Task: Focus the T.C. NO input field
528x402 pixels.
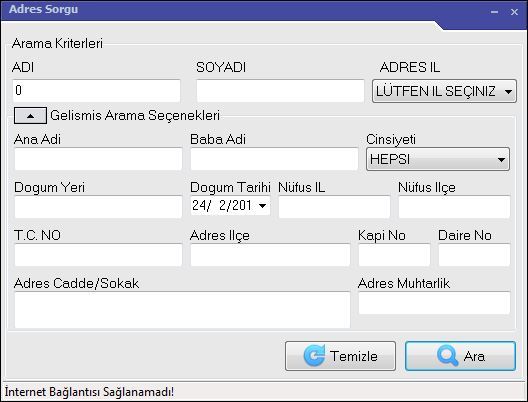Action: pos(98,255)
